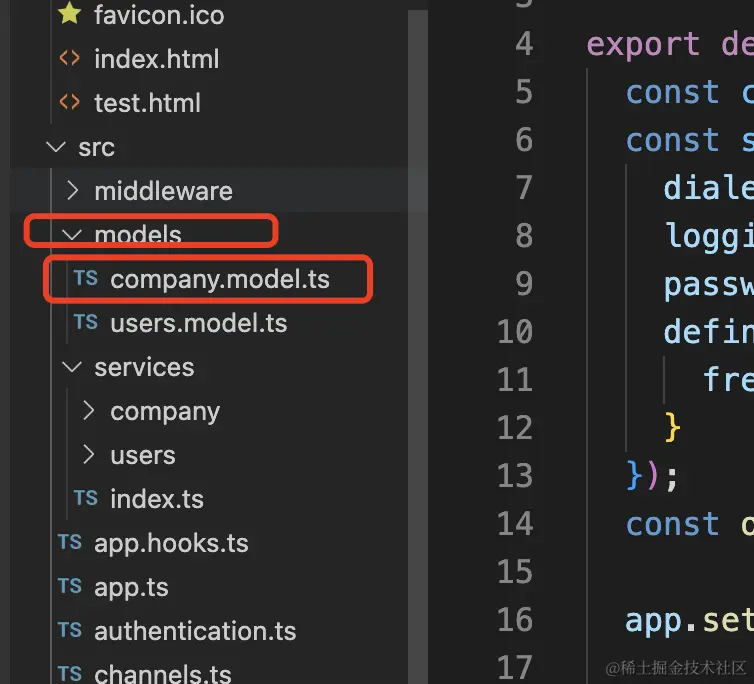Click TS icon beside authentication.ts

(70, 631)
